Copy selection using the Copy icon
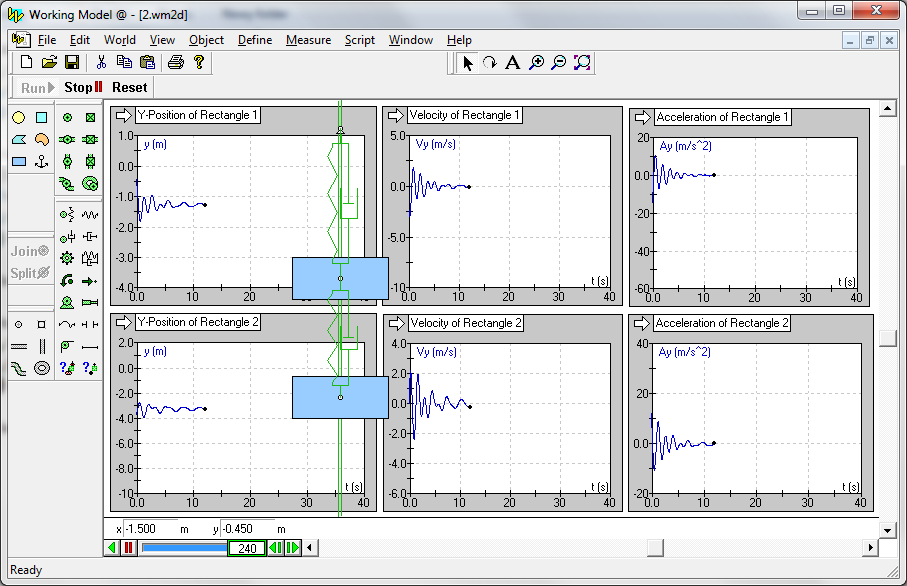907x586 pixels. (124, 62)
